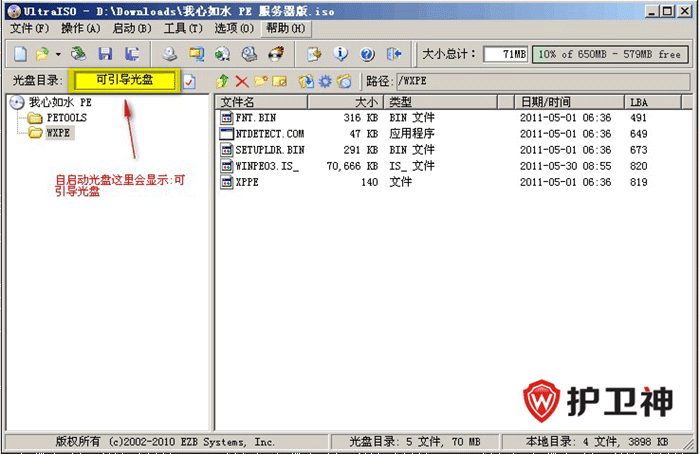
Task: Click the blue Info bubble icon
Action: pyautogui.click(x=341, y=54)
